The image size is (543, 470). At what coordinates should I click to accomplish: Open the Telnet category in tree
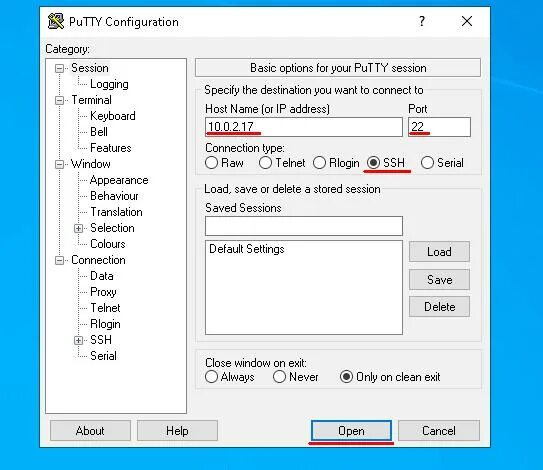[x=105, y=308]
